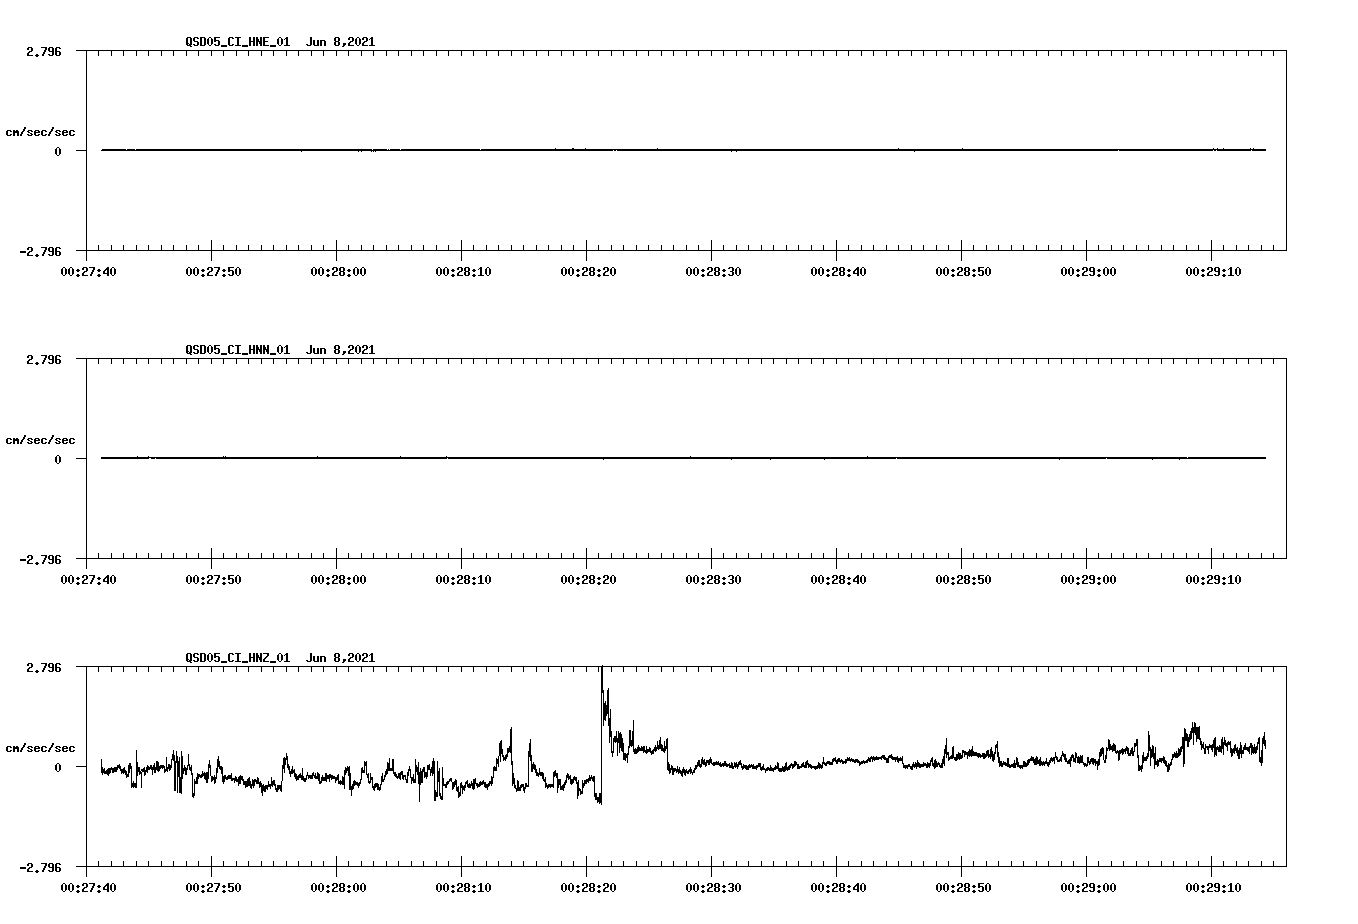The width and height of the screenshot is (1358, 924).
Task: Click the 00:28:30 time label under HNN plot
Action: 713,579
